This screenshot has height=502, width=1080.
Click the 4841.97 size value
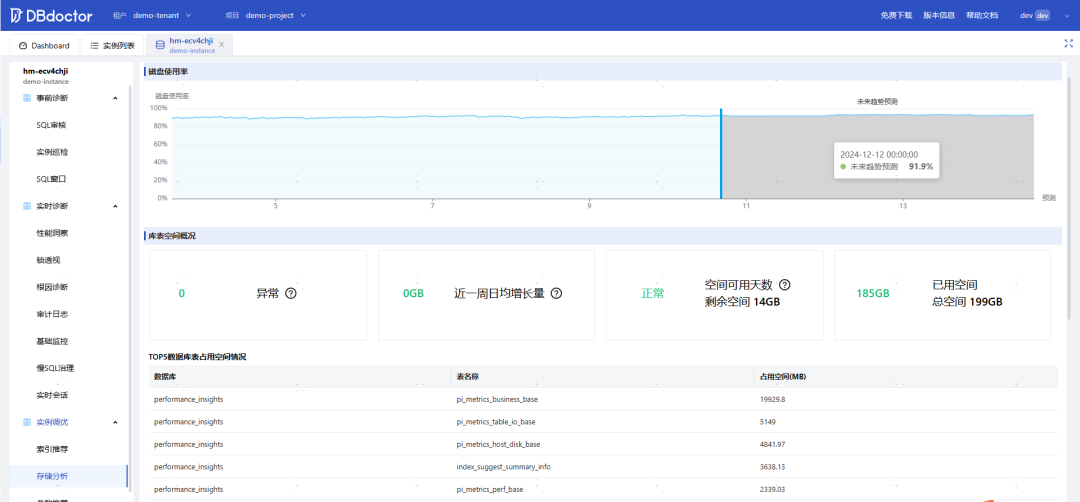point(772,444)
